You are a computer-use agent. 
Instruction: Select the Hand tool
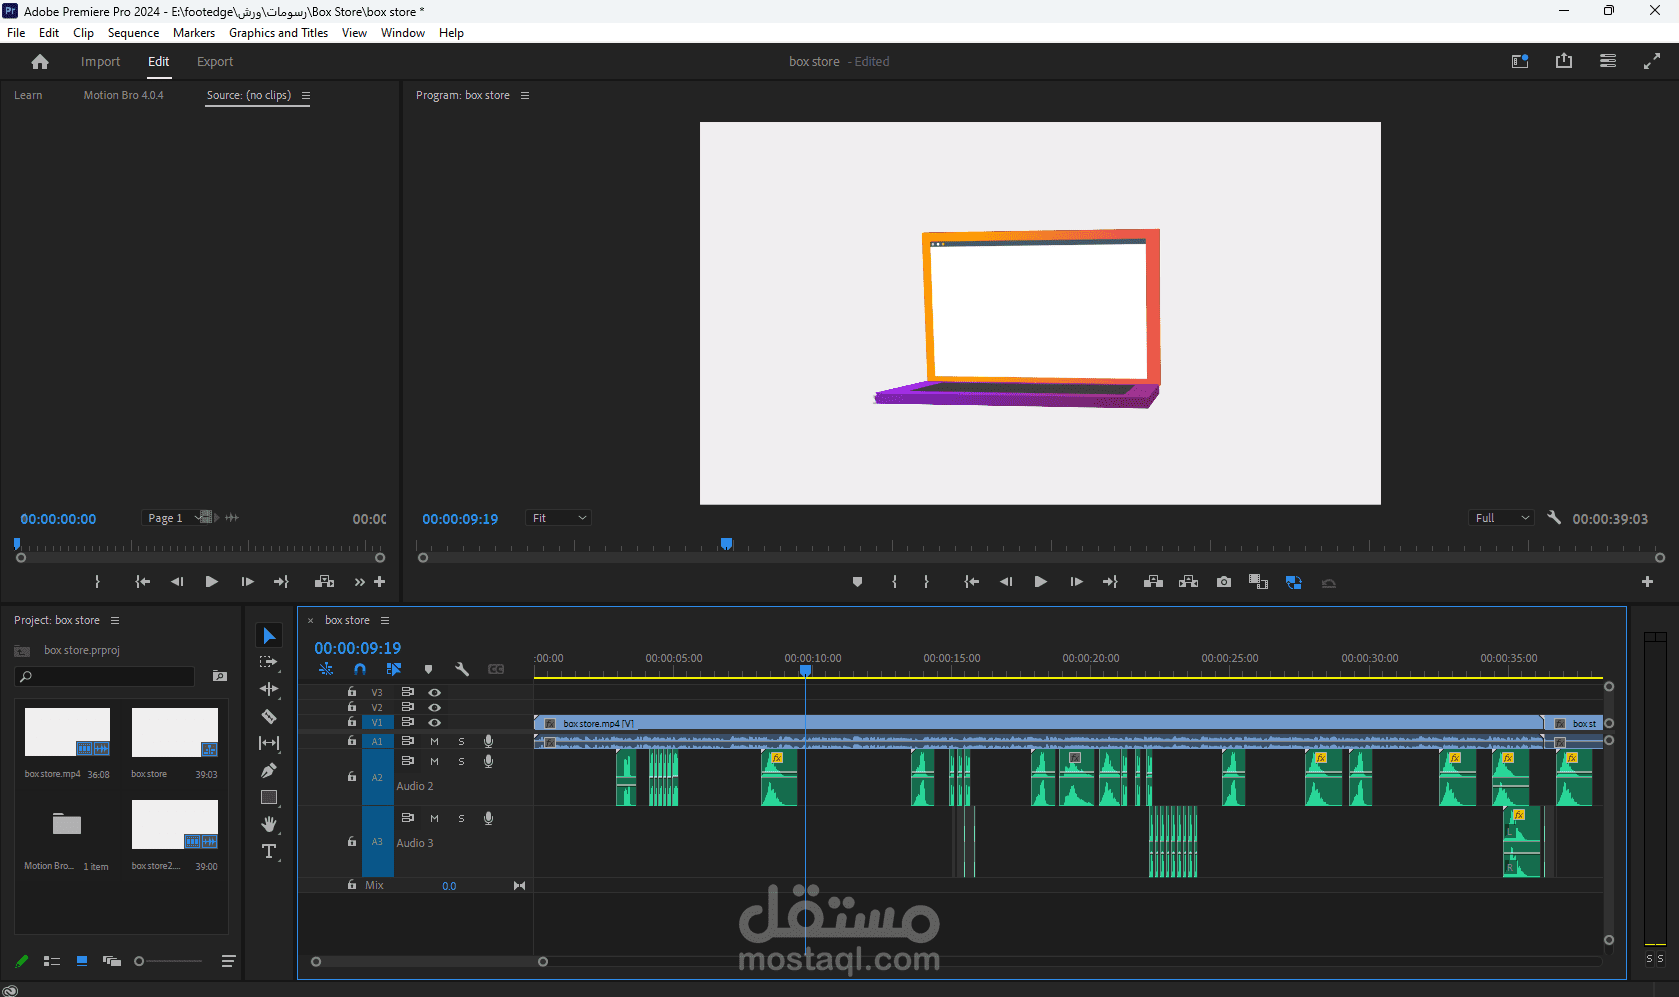pos(269,824)
